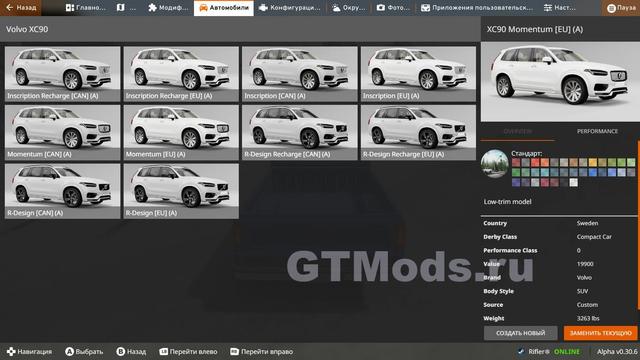The width and height of the screenshot is (640, 360).
Task: Go back with the Назад arrow button
Action: 20,7
